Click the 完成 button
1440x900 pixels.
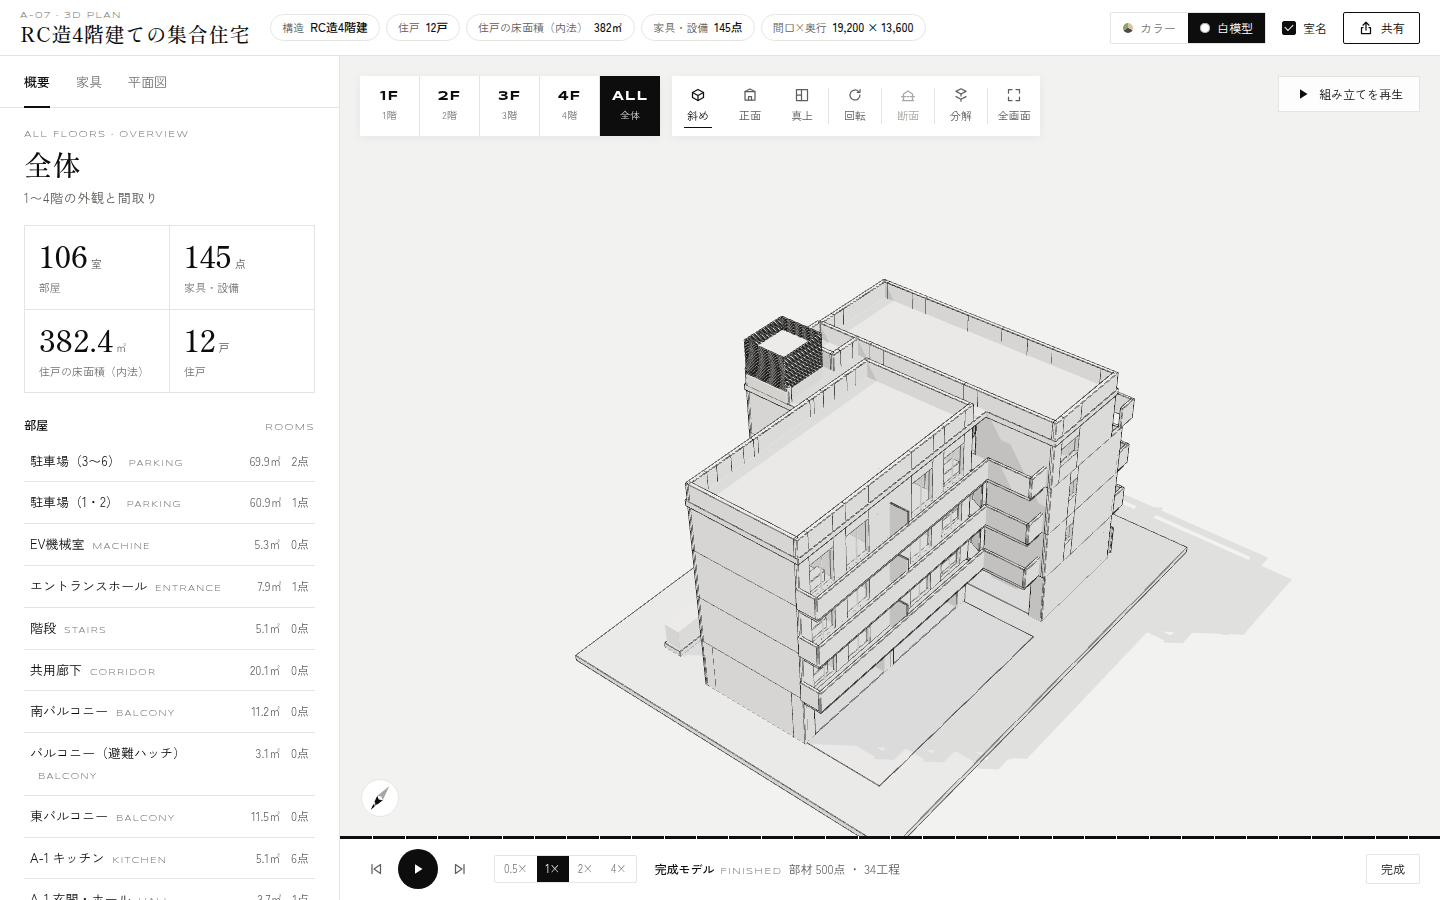pyautogui.click(x=1393, y=869)
